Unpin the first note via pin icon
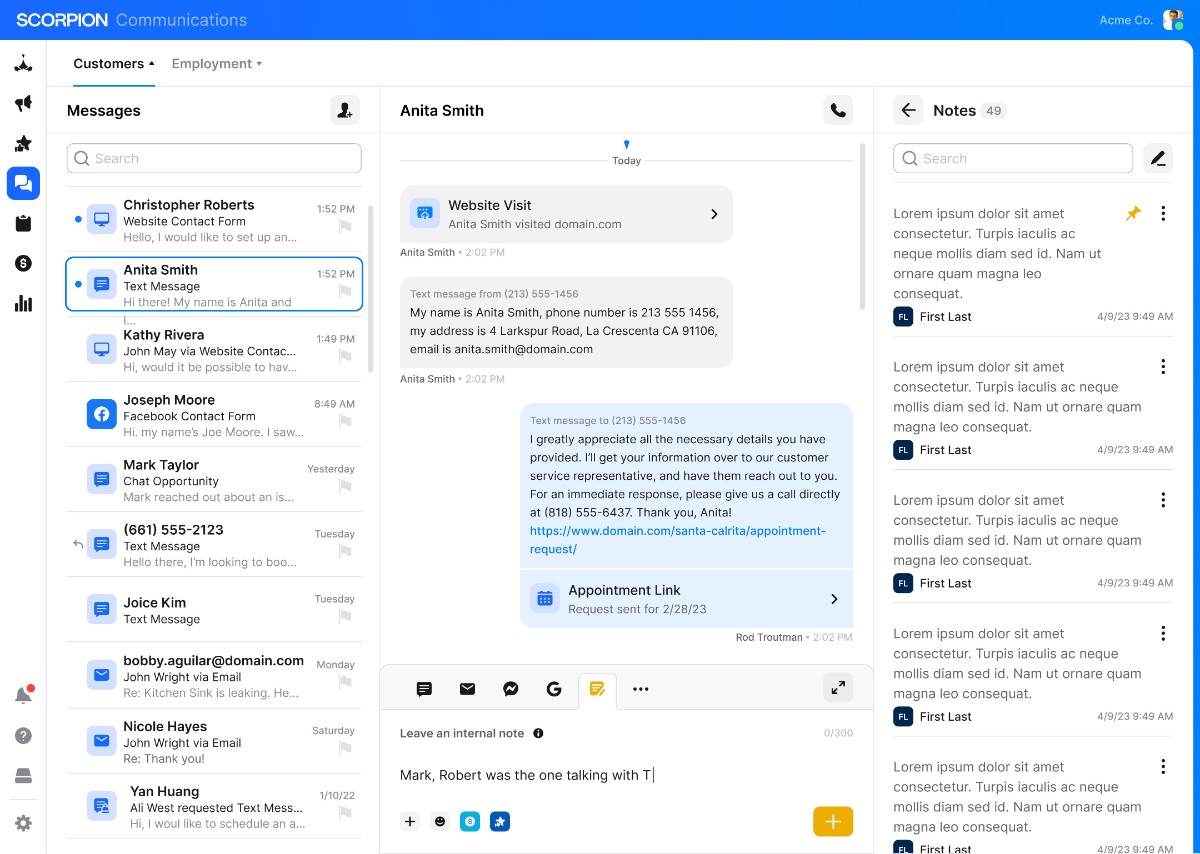 (x=1133, y=214)
